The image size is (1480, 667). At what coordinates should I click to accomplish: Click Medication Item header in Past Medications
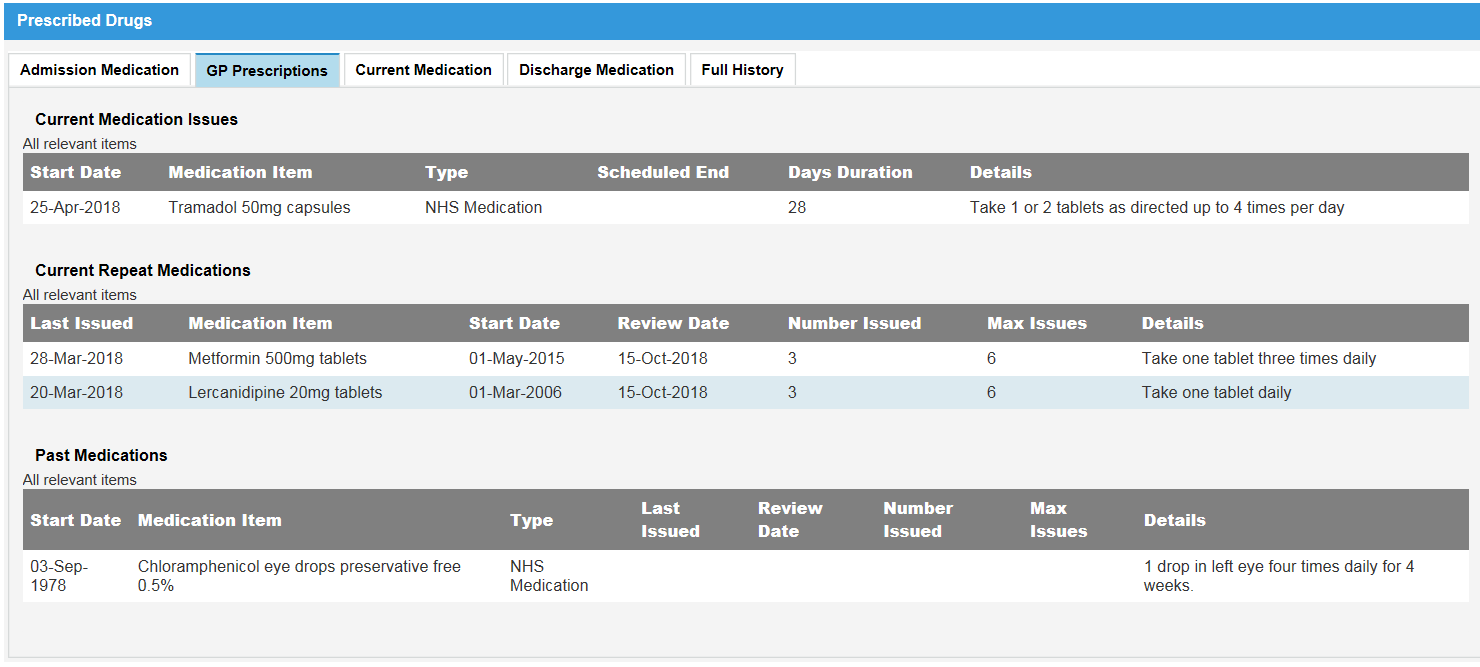tap(210, 520)
